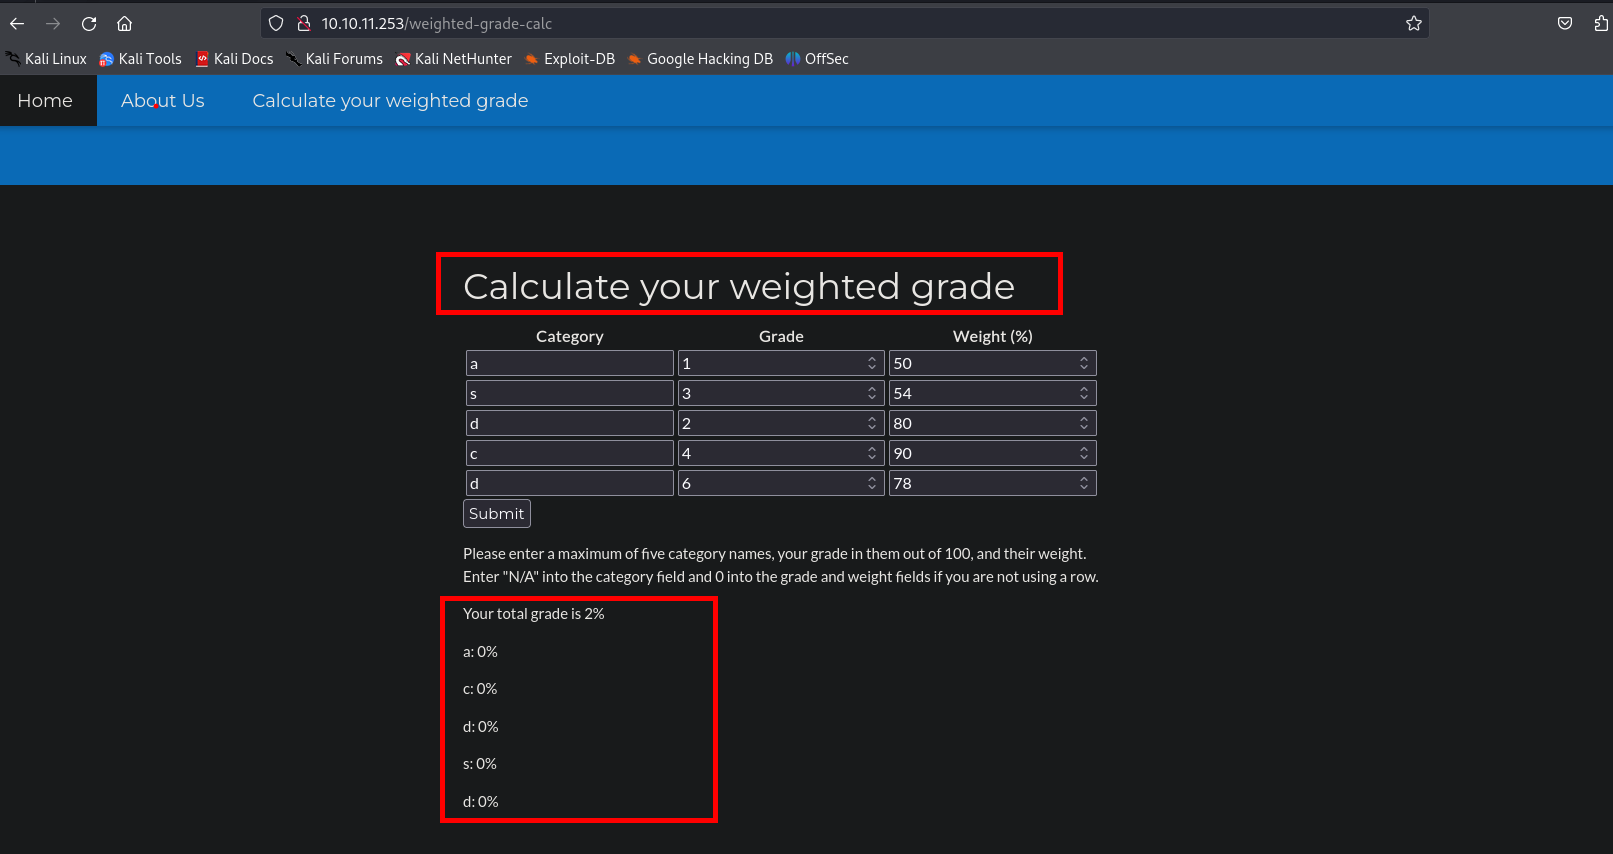Click the spinner on Weight field showing 90
Screen dimensions: 1613x854
(1084, 453)
